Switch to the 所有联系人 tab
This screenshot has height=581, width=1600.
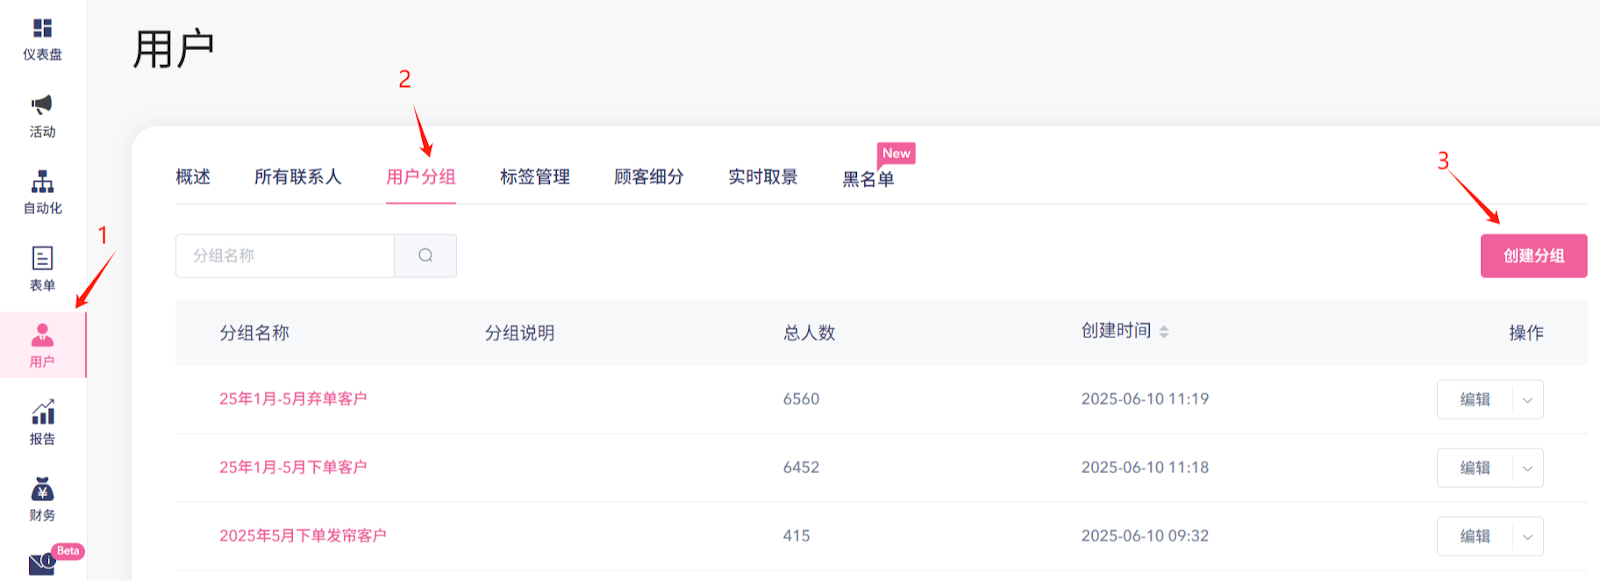click(x=297, y=177)
